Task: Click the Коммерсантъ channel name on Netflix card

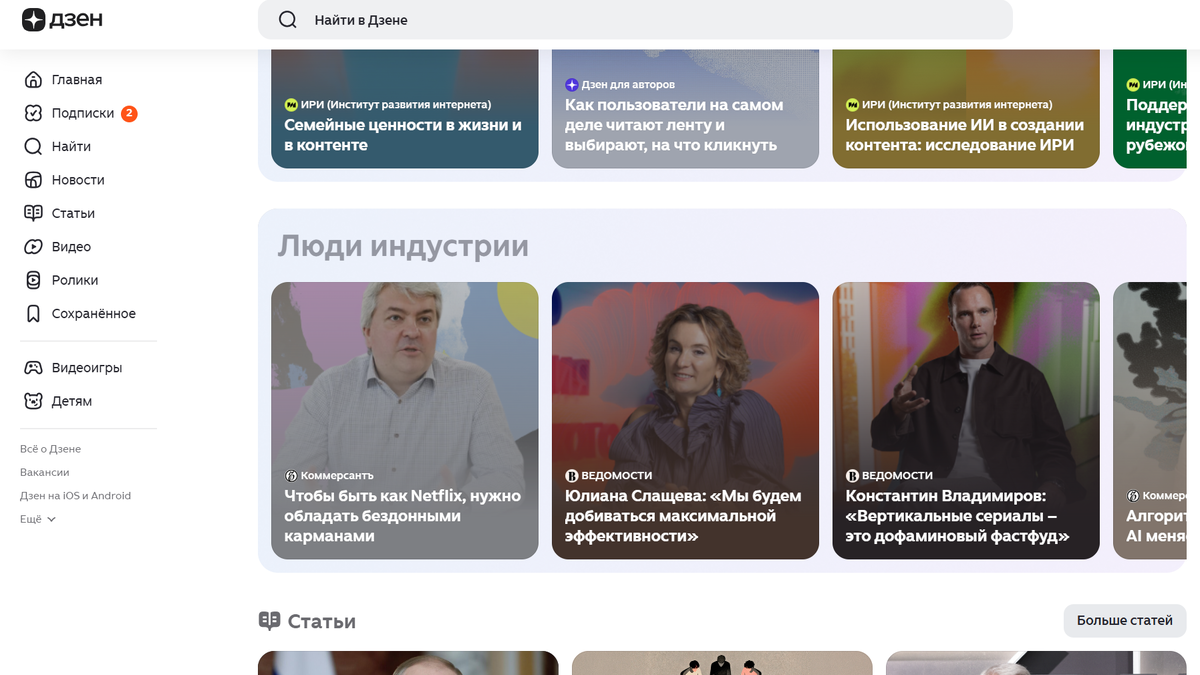Action: tap(337, 476)
